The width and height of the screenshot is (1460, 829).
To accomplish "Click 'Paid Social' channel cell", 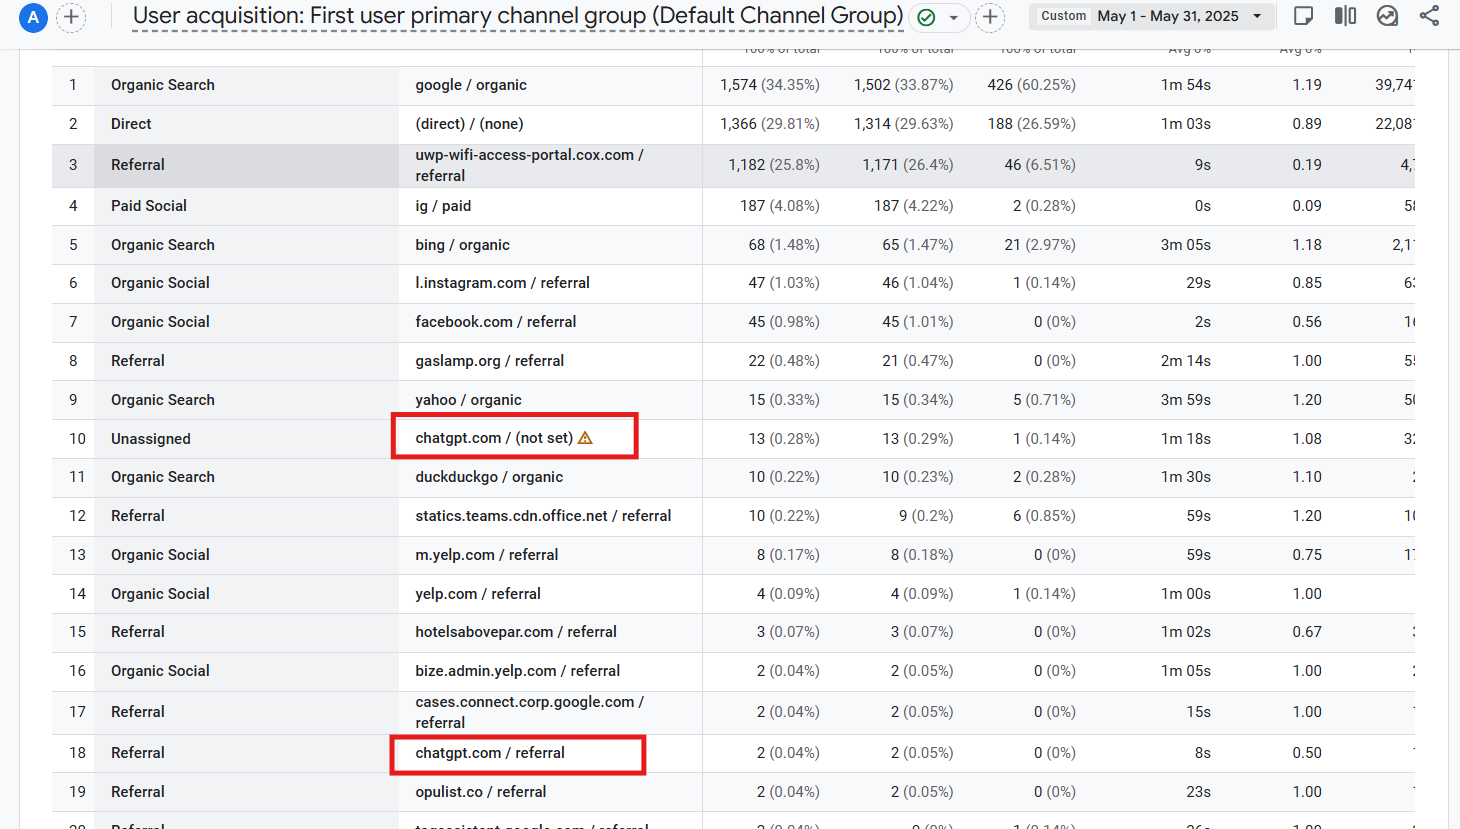I will click(149, 206).
